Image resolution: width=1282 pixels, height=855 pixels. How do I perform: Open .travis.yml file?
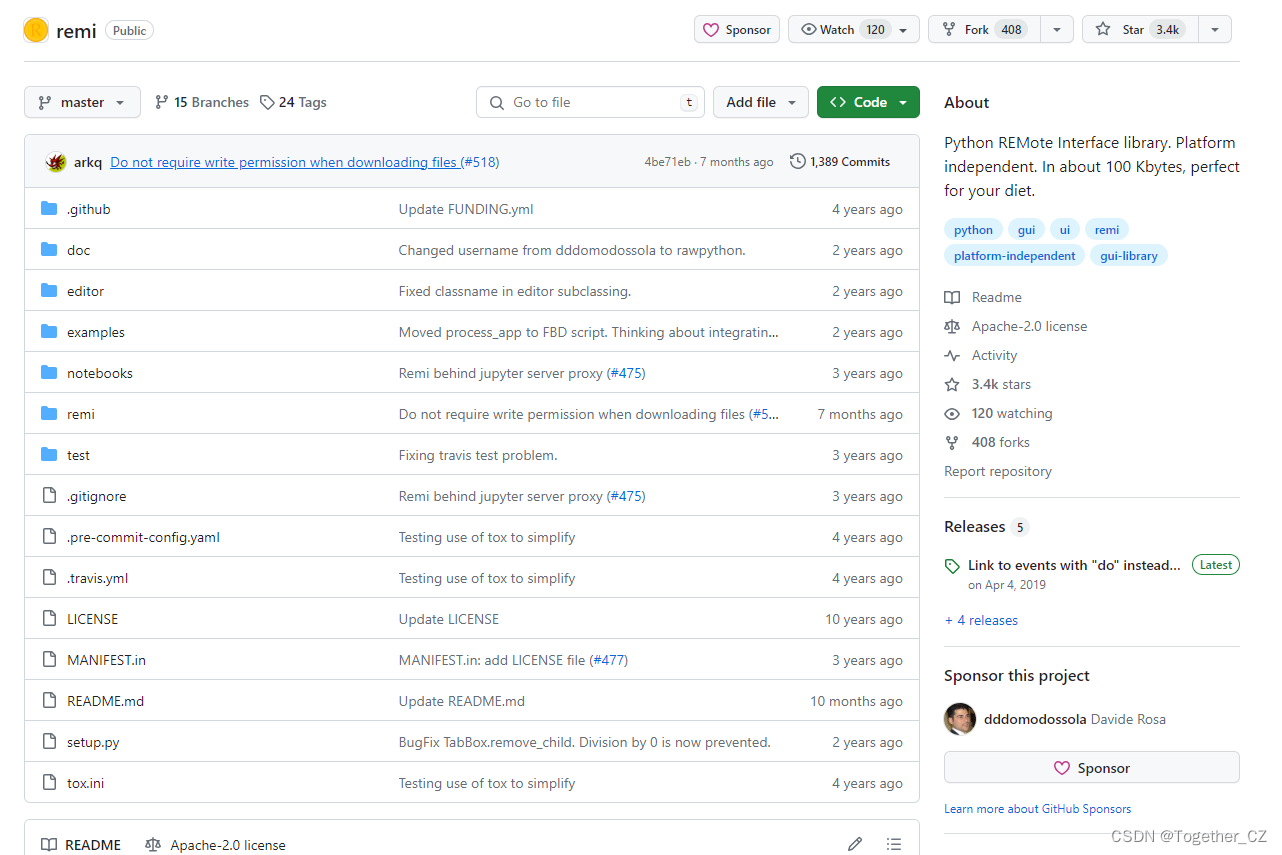[97, 578]
